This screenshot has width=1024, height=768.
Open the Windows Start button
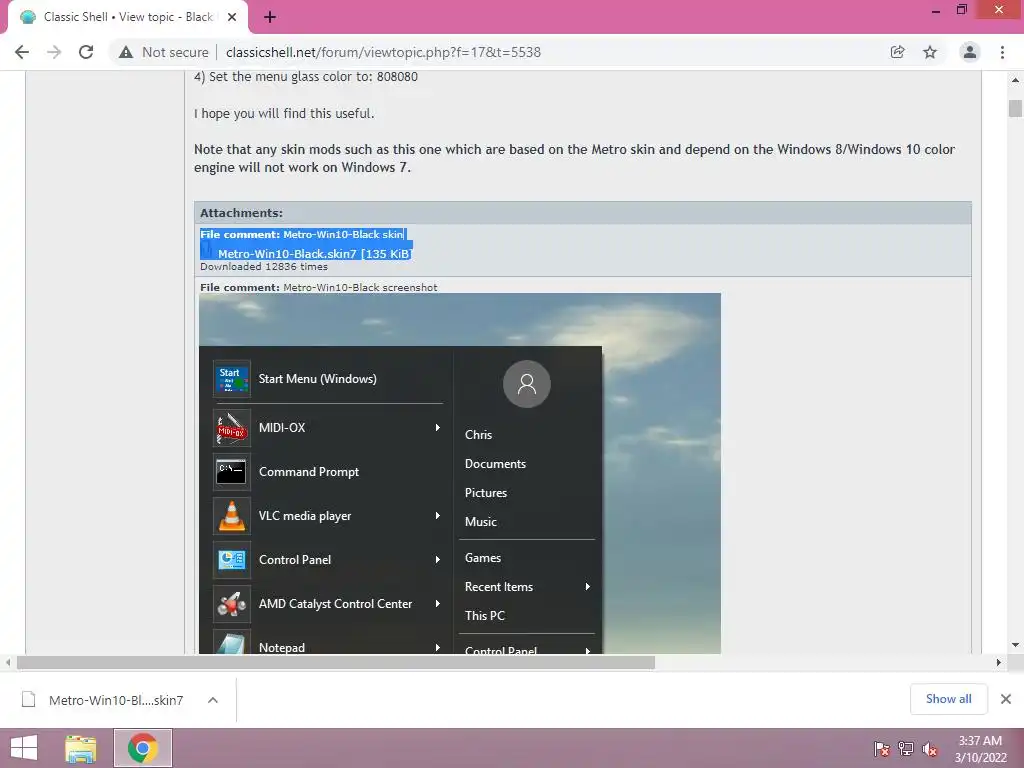[24, 748]
